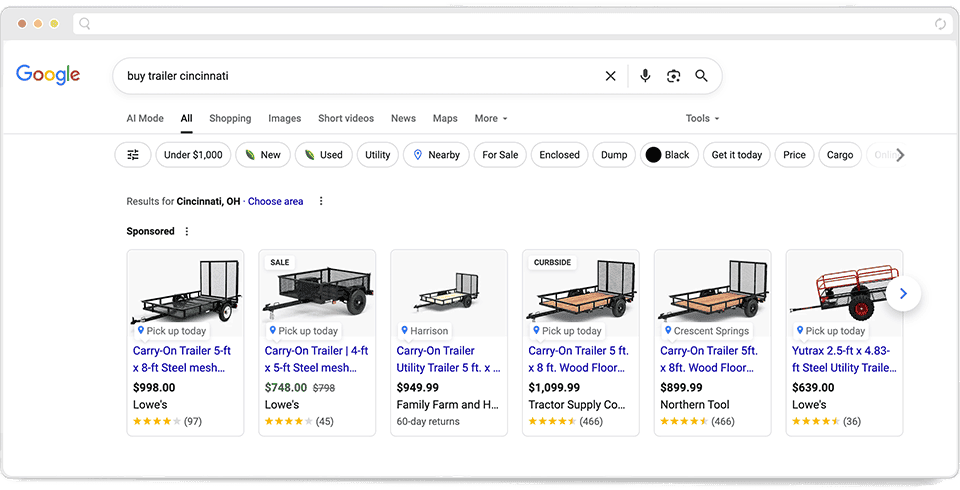Click the location pin on the Harrison label
This screenshot has height=490, width=960.
pyautogui.click(x=404, y=330)
